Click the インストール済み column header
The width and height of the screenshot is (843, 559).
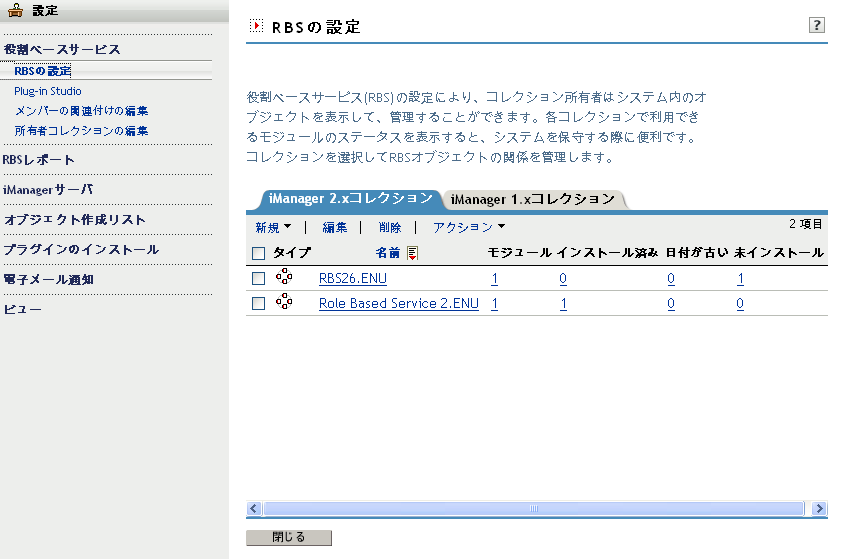(x=607, y=253)
